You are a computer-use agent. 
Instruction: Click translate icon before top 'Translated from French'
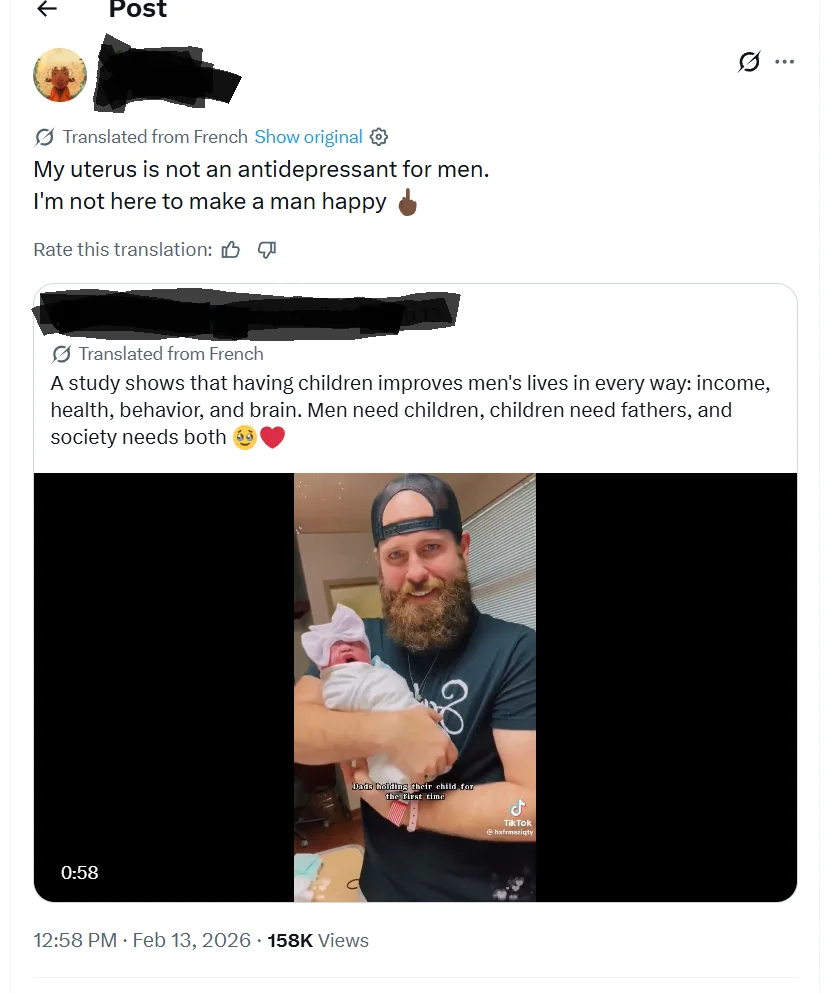pos(44,137)
